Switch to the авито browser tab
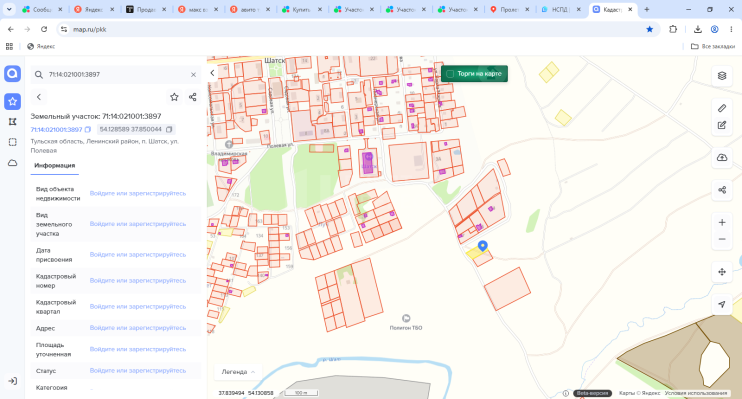The image size is (742, 399). [x=248, y=9]
